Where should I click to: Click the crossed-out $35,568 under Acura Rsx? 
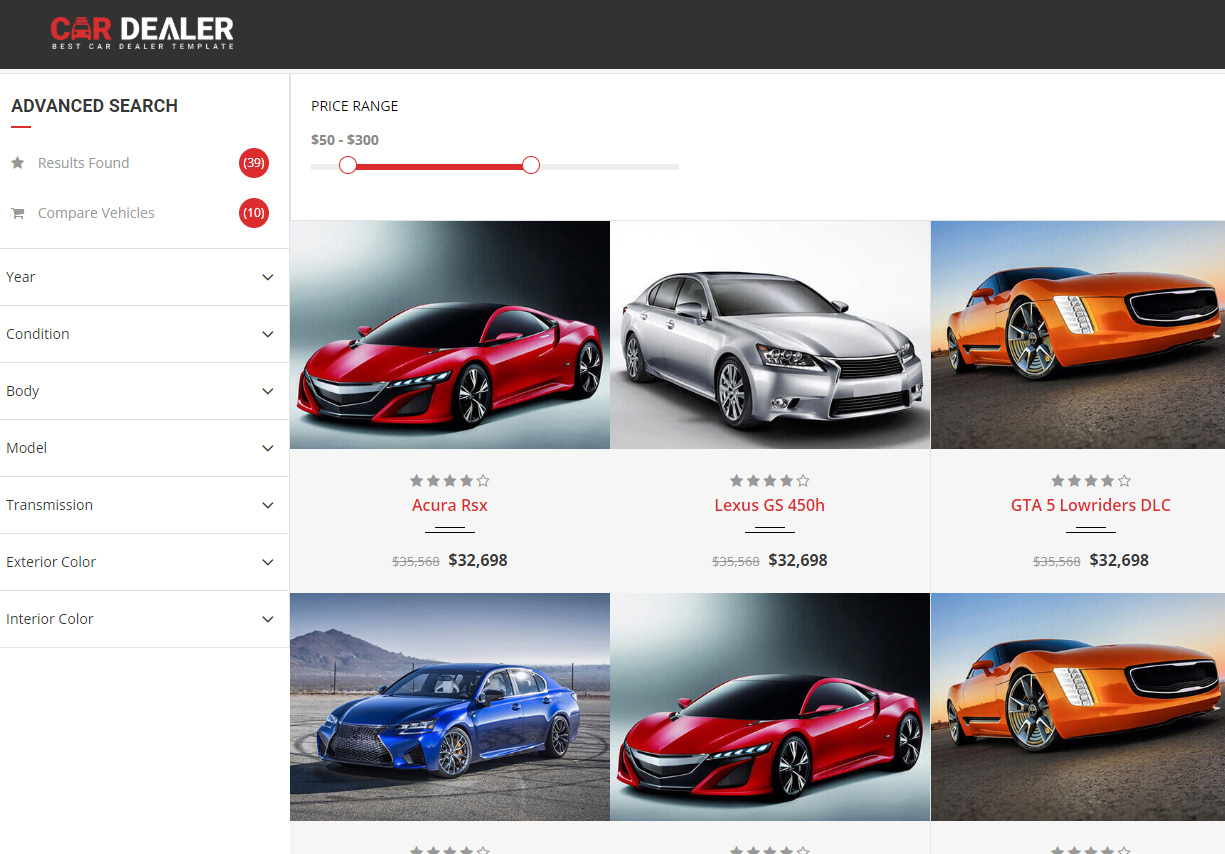[416, 562]
